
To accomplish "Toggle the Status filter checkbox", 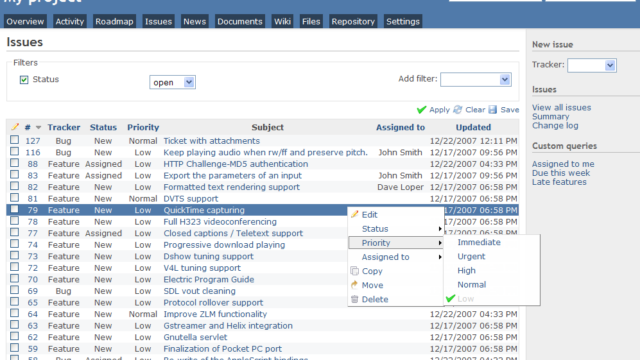I will 24,80.
